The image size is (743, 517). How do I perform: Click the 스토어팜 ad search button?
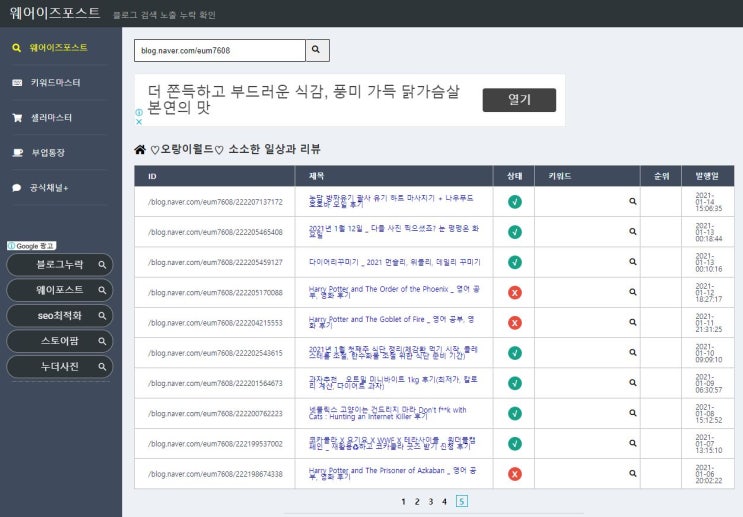[60, 341]
